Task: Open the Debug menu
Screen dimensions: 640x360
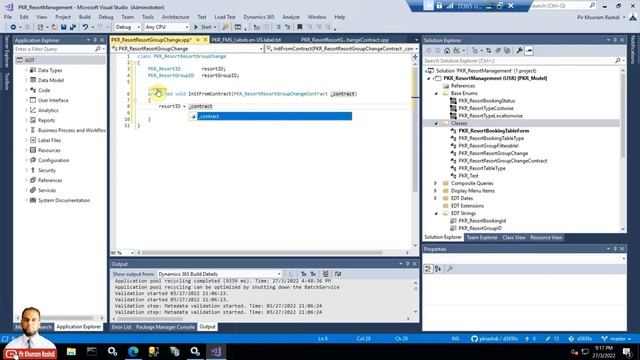Action: 106,17
